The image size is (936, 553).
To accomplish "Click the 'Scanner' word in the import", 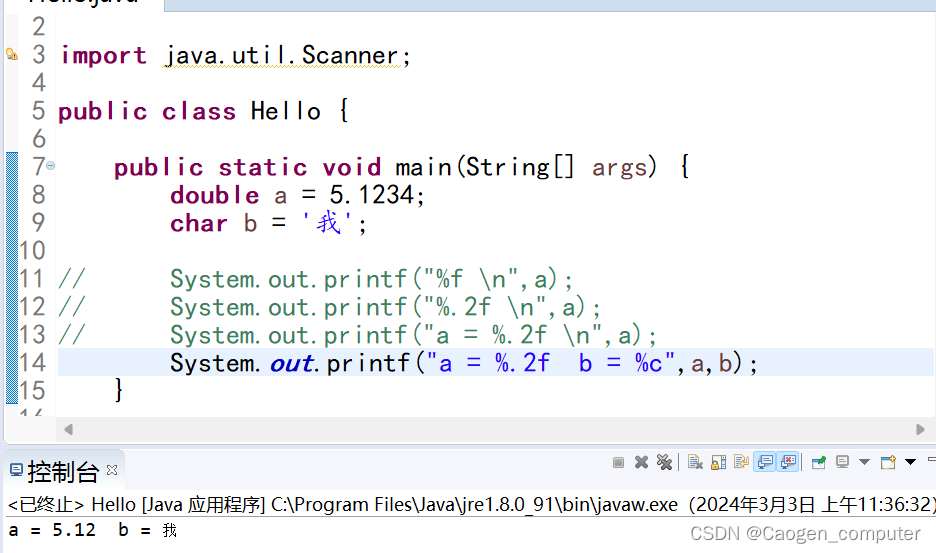I will point(350,56).
